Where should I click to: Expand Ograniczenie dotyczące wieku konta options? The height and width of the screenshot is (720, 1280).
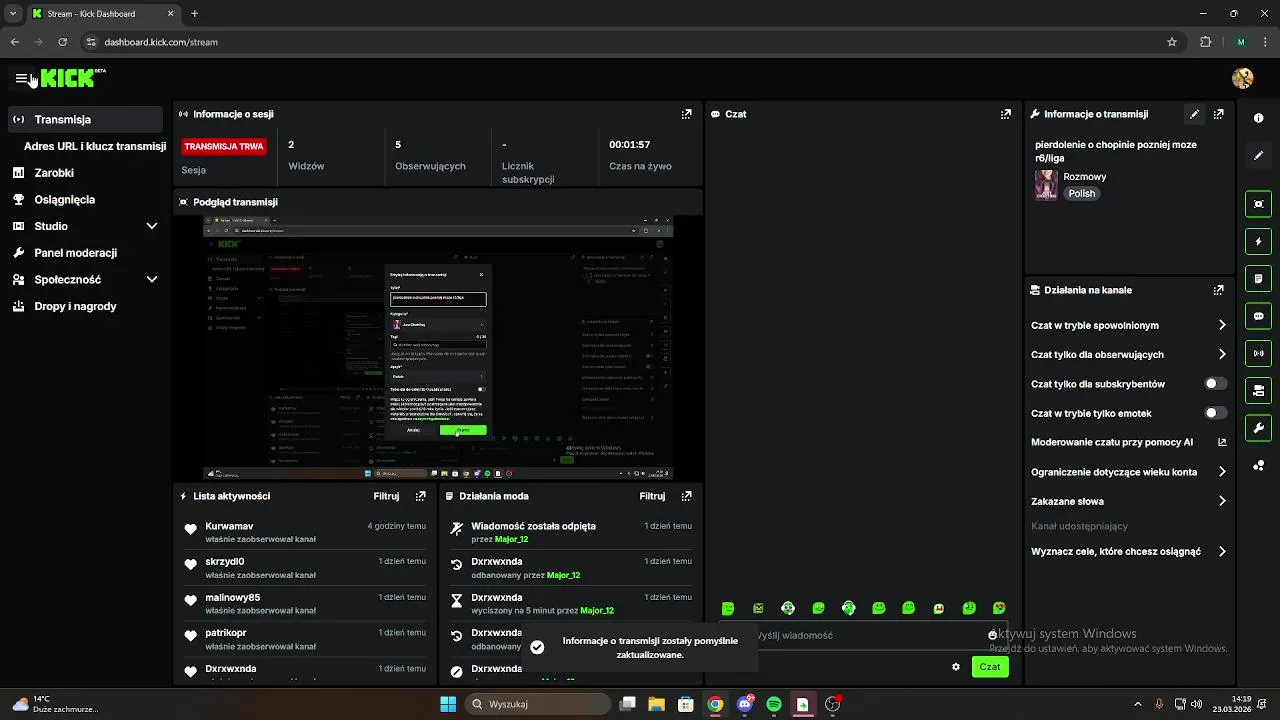pyautogui.click(x=1222, y=472)
